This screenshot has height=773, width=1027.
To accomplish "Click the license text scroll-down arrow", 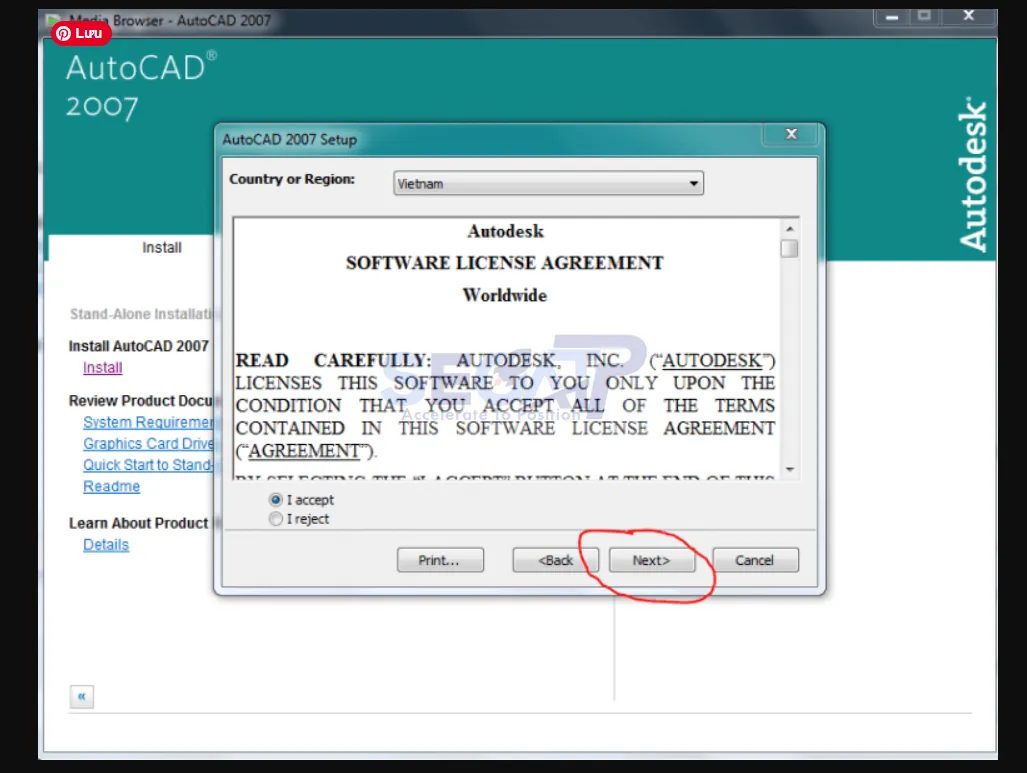I will point(789,470).
